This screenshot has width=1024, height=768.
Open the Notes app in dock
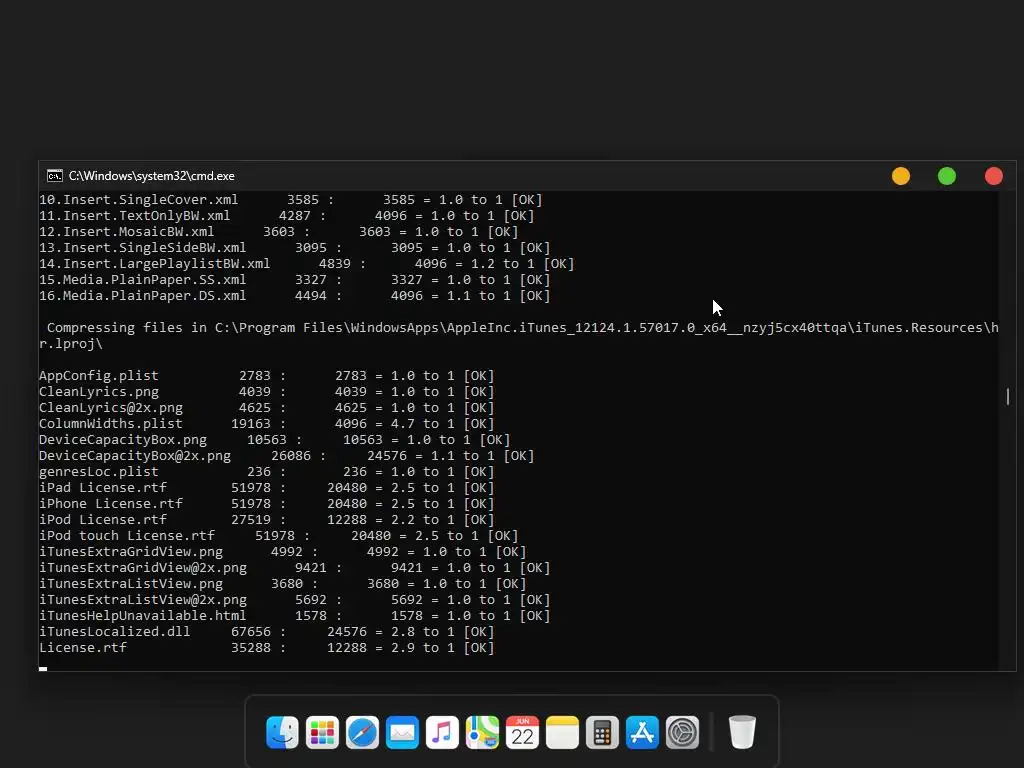coord(562,732)
